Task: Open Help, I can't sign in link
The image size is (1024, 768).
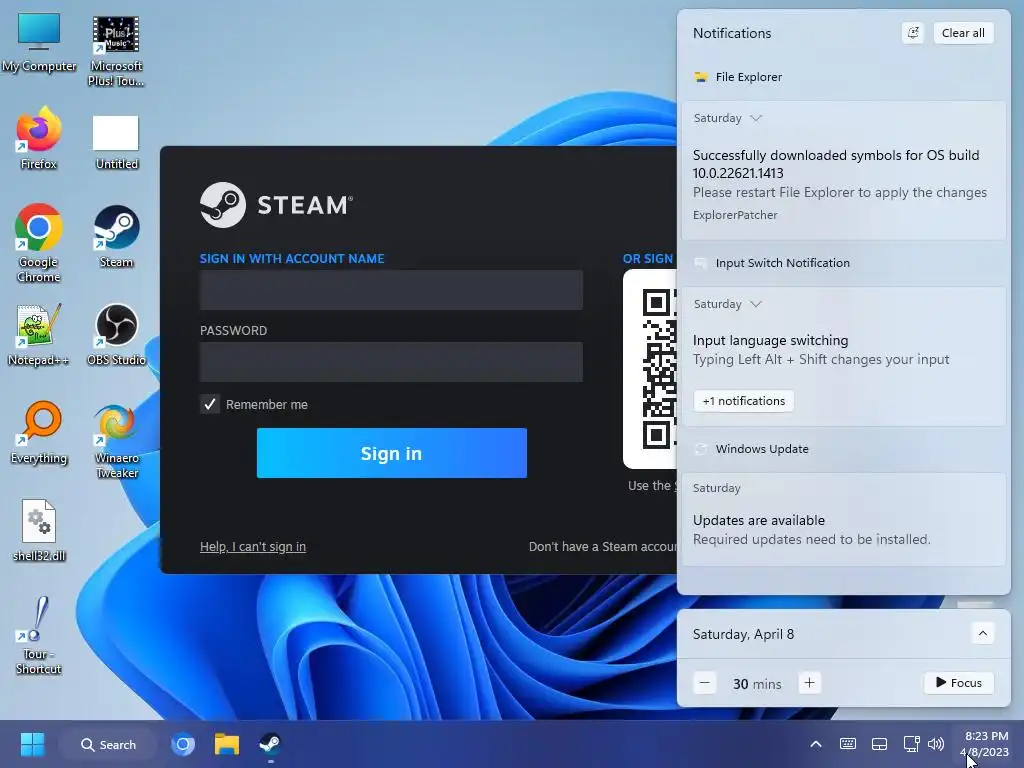Action: (253, 547)
